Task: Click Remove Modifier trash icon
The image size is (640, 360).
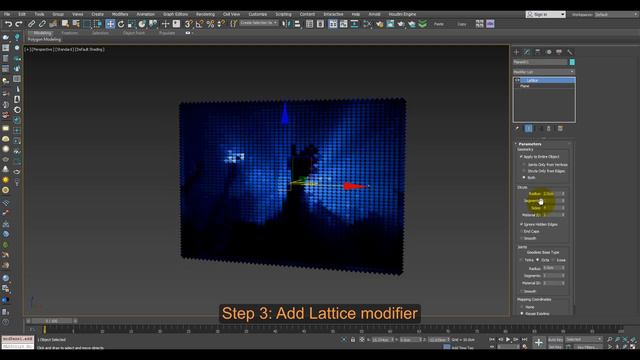Action: 549,129
